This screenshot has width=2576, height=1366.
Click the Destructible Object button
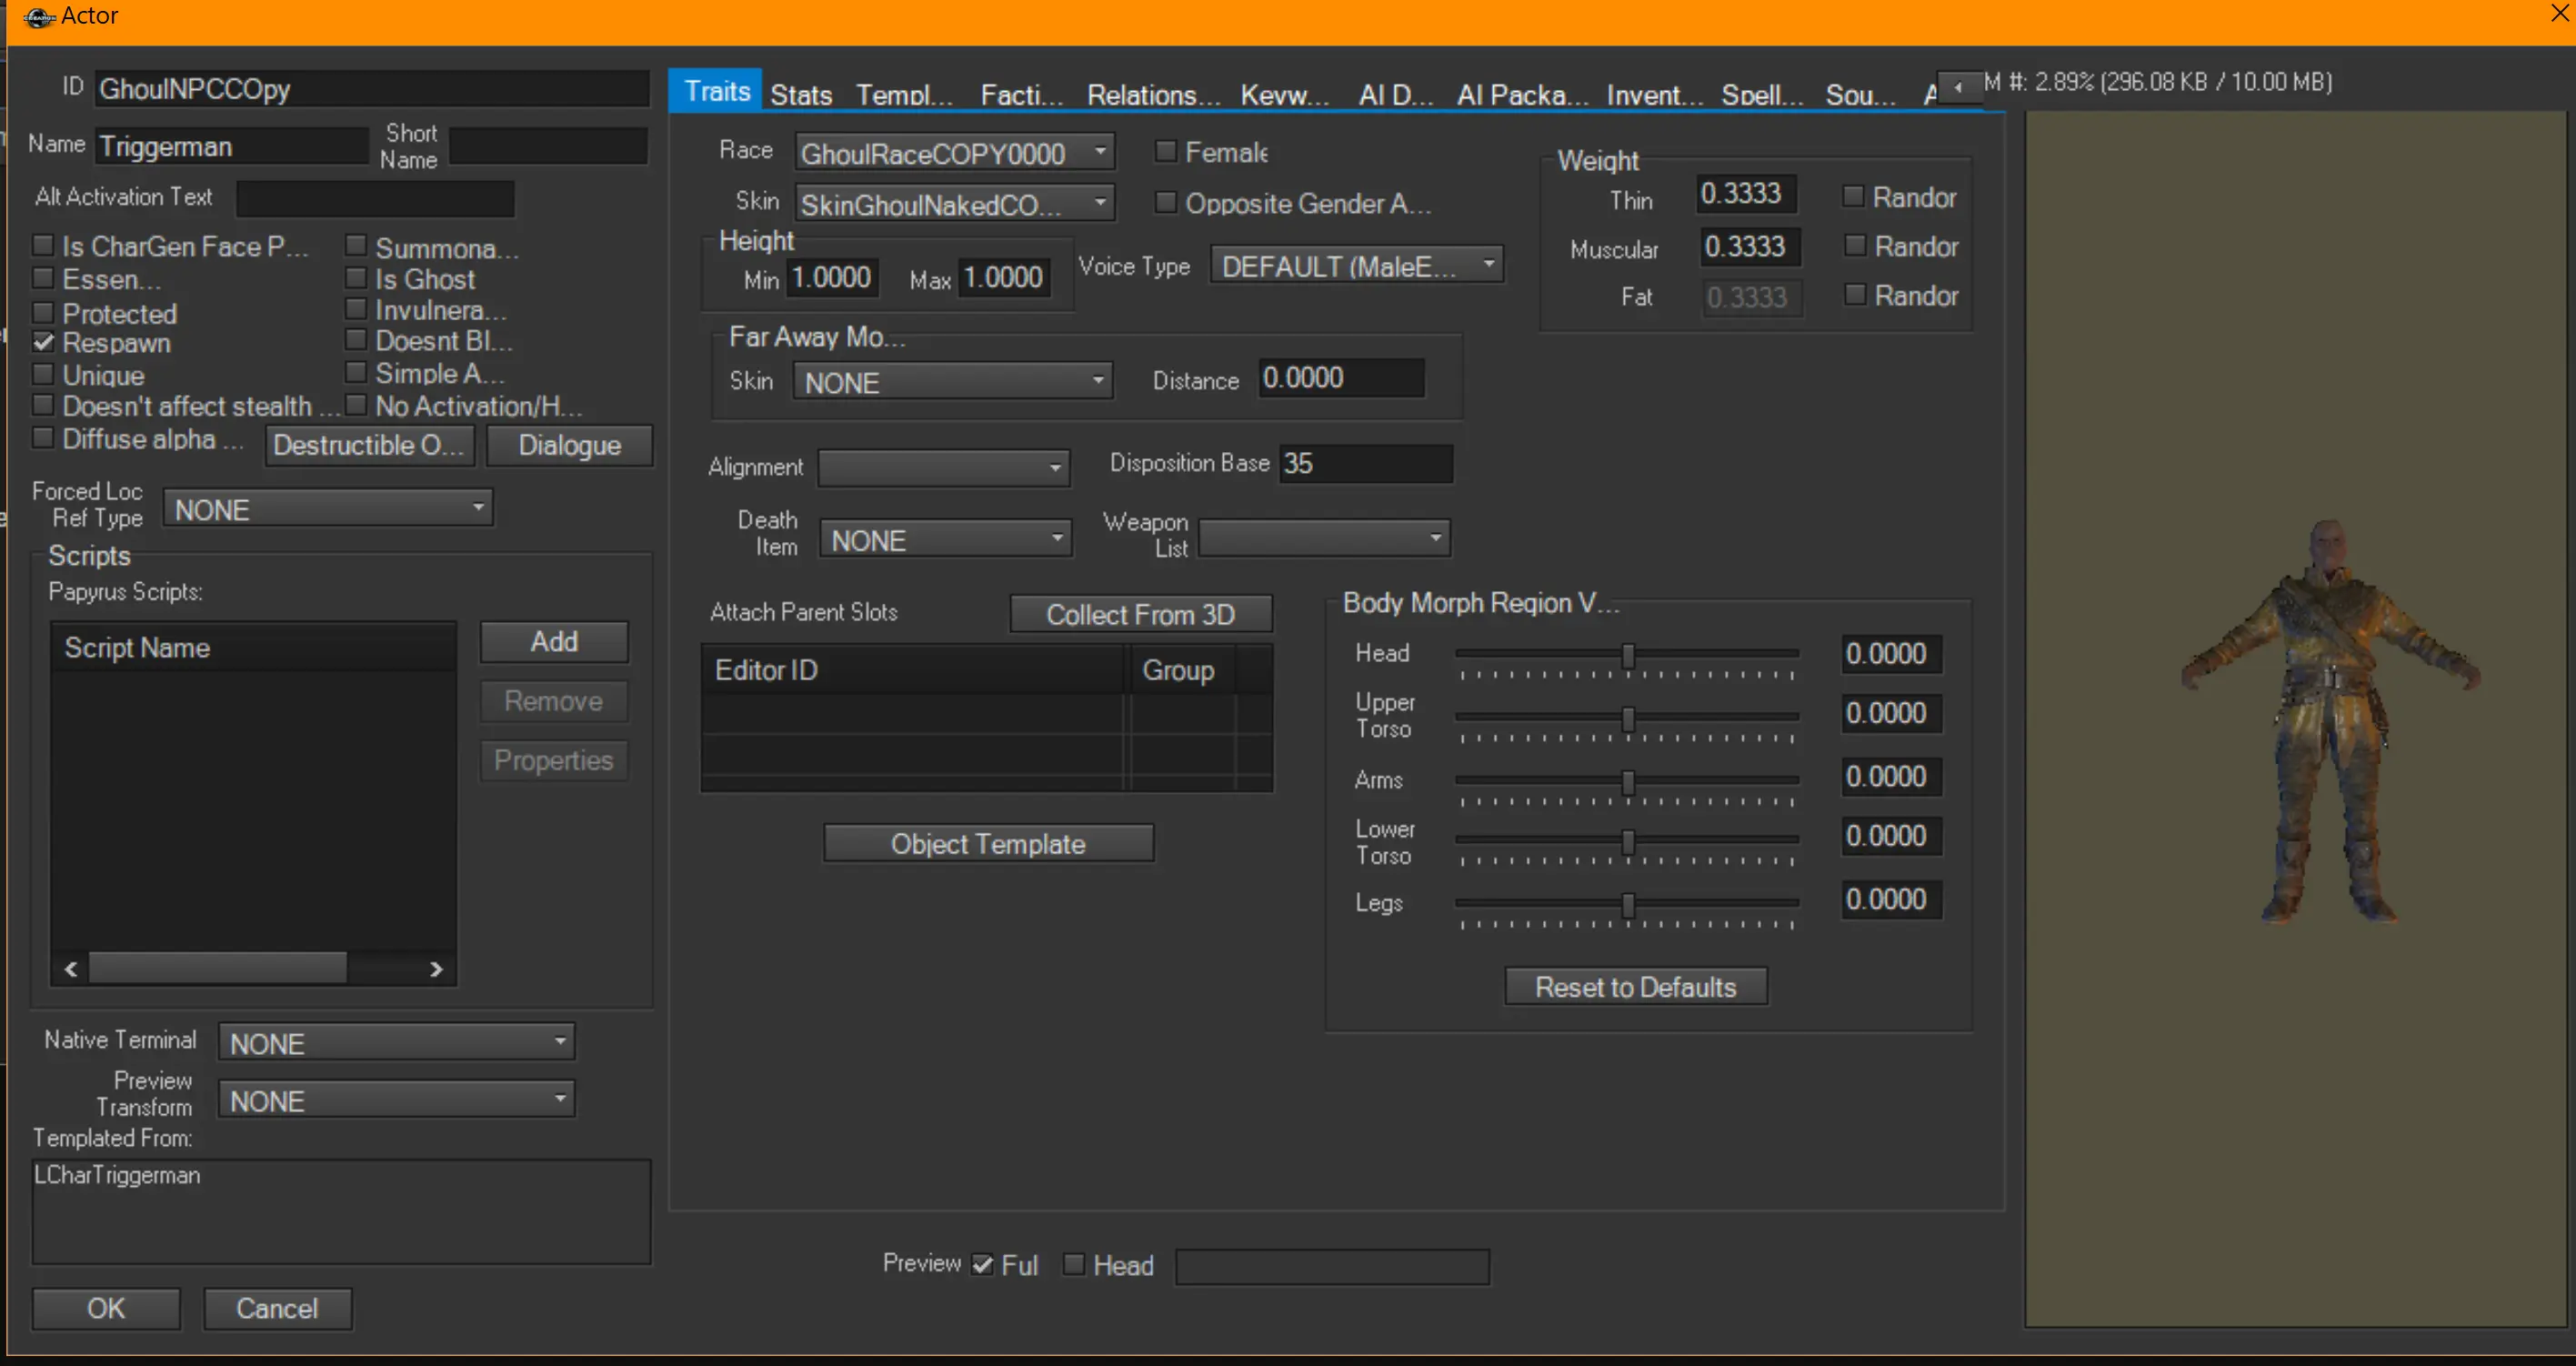coord(369,445)
